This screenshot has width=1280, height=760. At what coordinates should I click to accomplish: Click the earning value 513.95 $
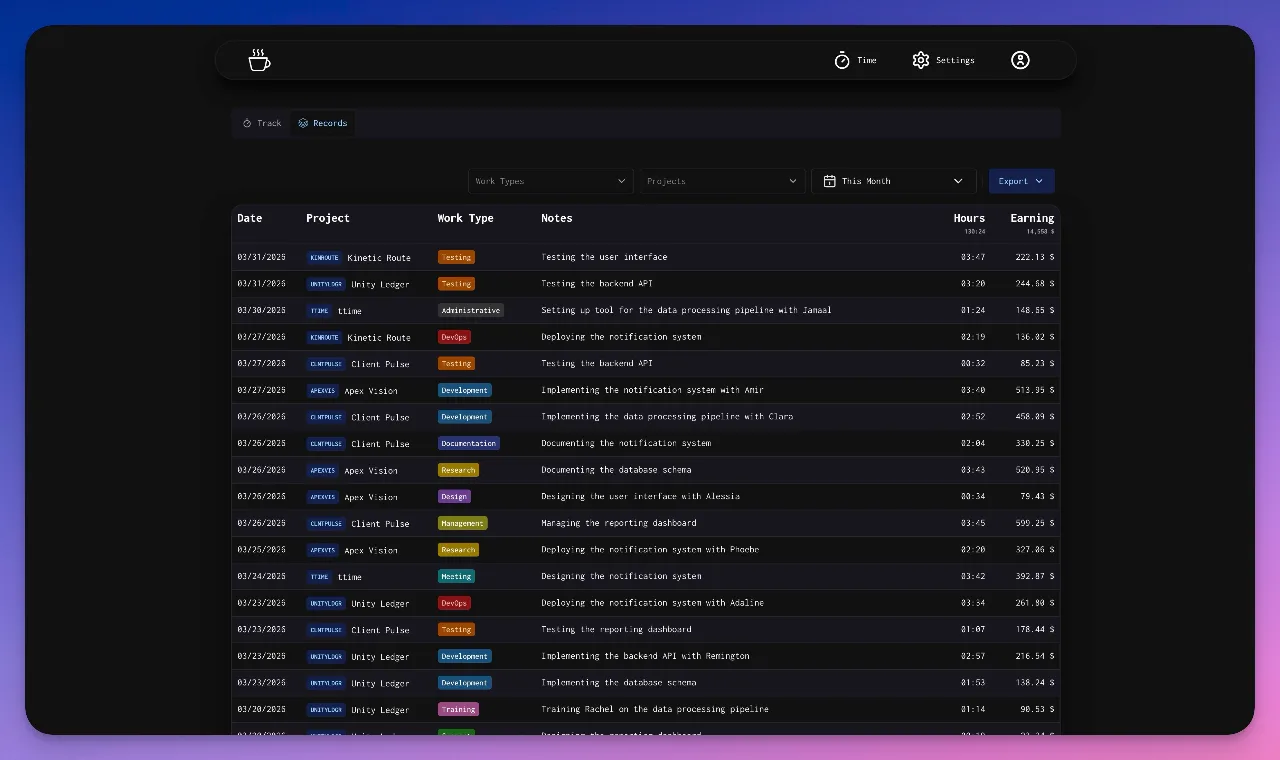[x=1036, y=390]
